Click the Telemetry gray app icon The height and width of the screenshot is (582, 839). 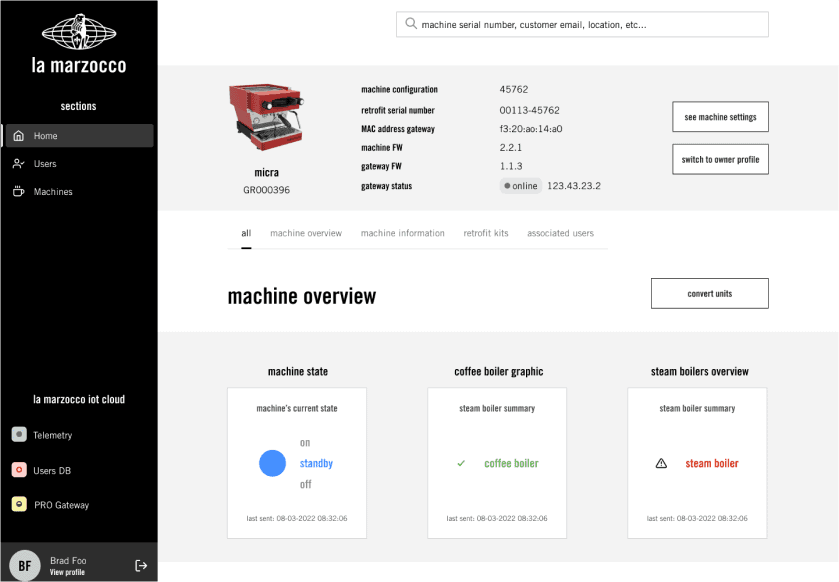pyautogui.click(x=19, y=434)
